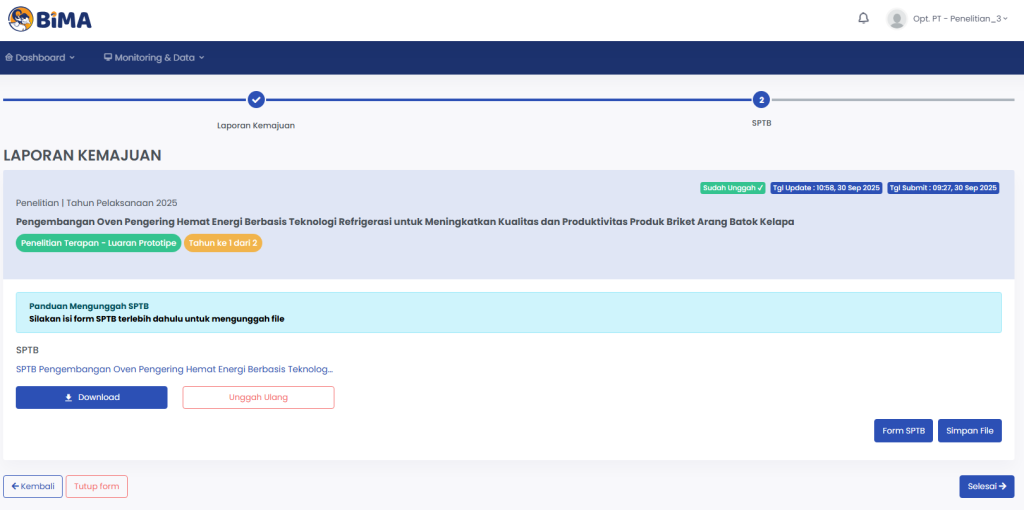This screenshot has height=510, width=1024.
Task: Click the BIMA logo
Action: (50, 19)
